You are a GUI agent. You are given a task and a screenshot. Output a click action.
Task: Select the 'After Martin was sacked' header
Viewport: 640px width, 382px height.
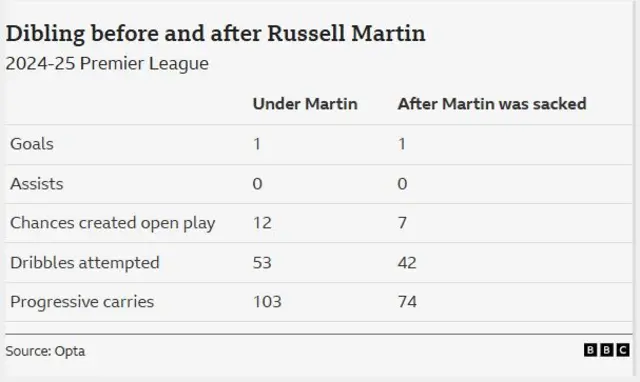pos(492,104)
